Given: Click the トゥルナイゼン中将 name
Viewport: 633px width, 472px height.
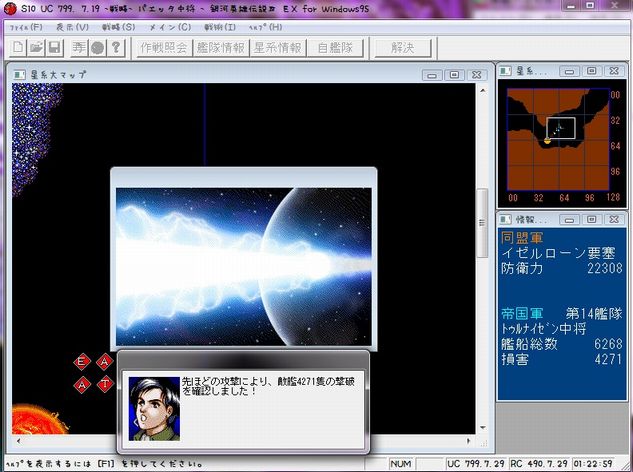Looking at the screenshot, I should (543, 329).
